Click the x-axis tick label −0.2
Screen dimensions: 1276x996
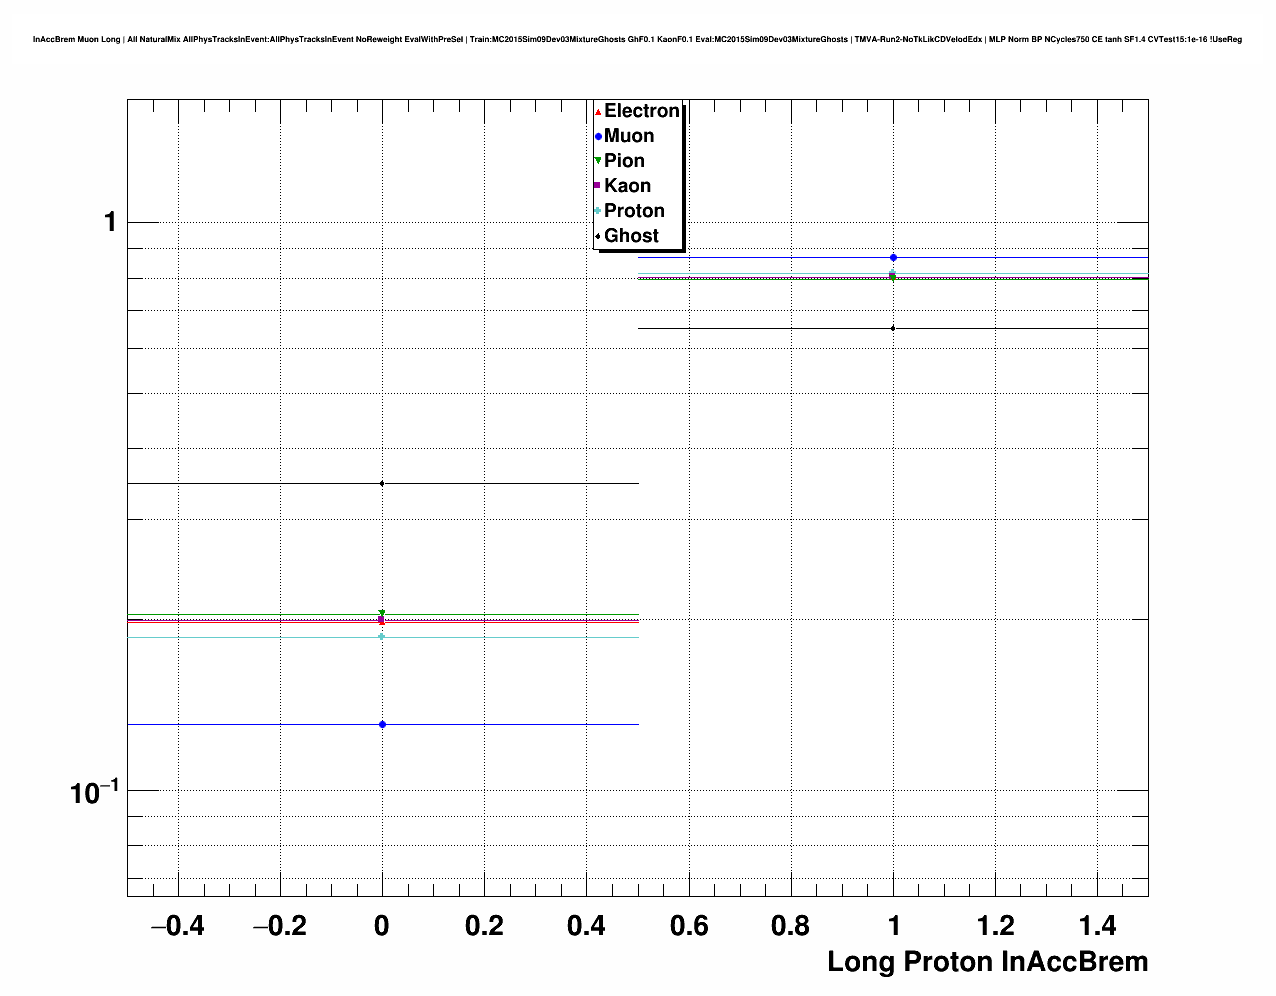279,927
